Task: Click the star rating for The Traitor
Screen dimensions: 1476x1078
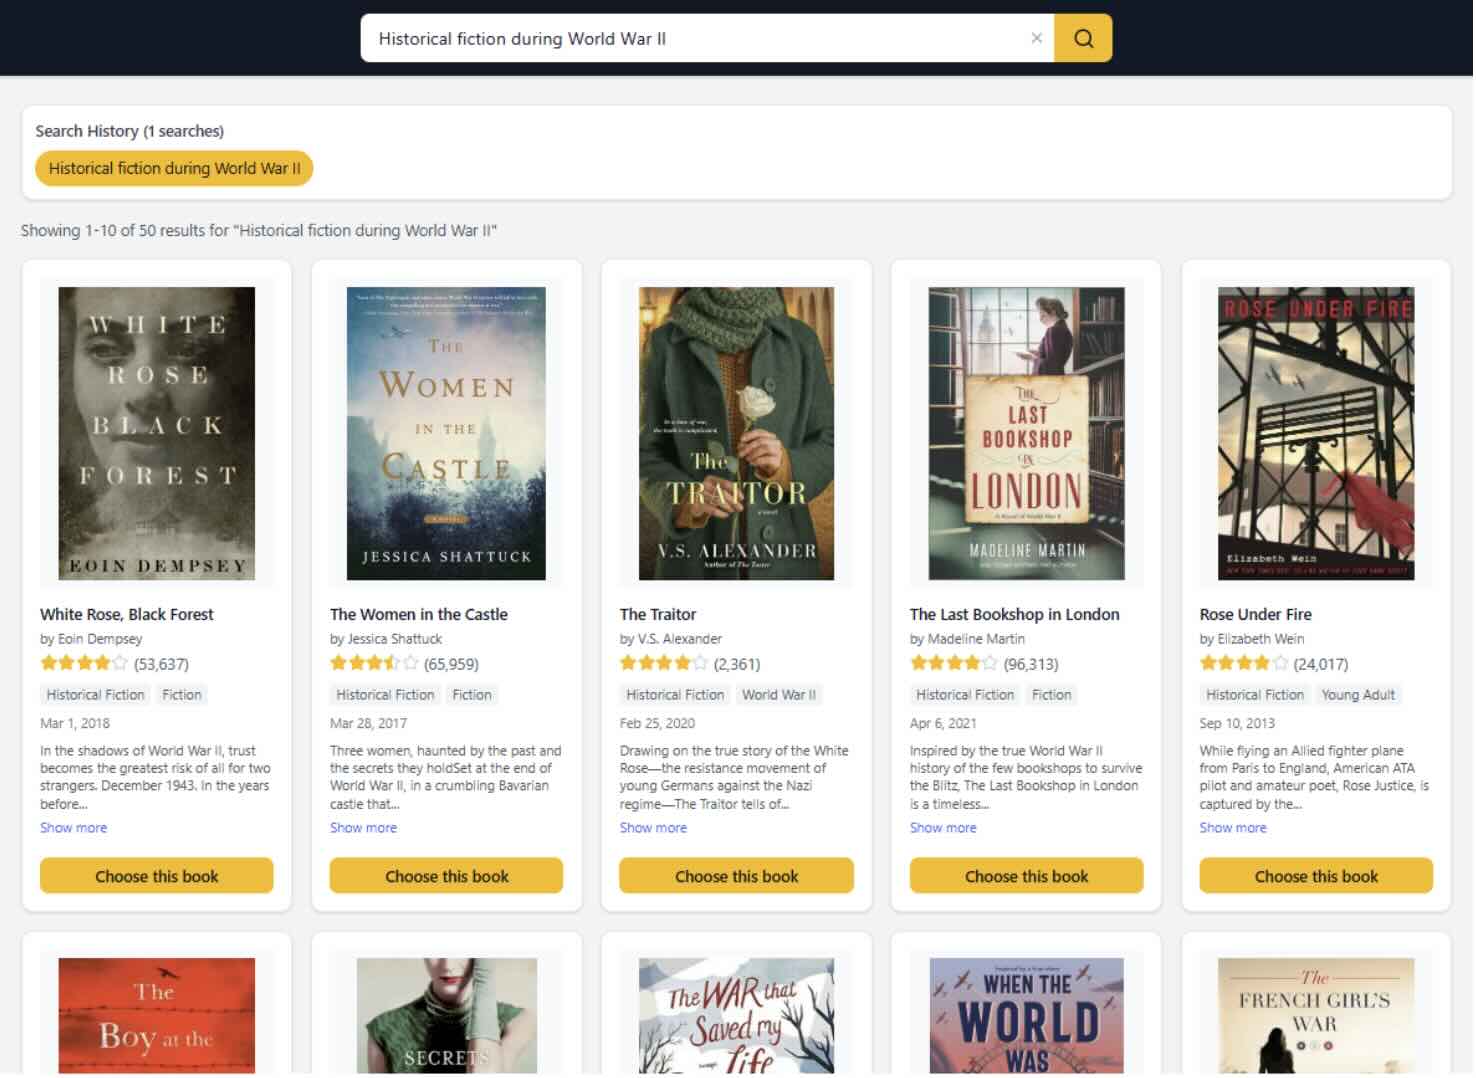Action: click(x=663, y=664)
